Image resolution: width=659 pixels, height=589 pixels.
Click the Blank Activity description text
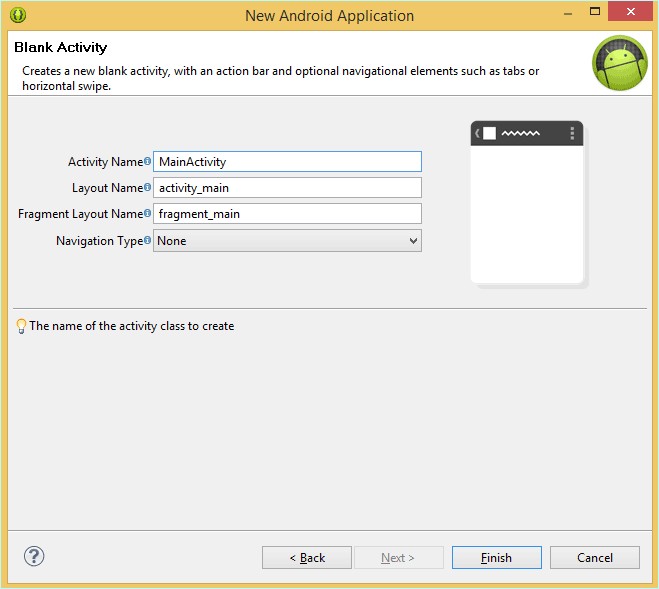[x=281, y=78]
